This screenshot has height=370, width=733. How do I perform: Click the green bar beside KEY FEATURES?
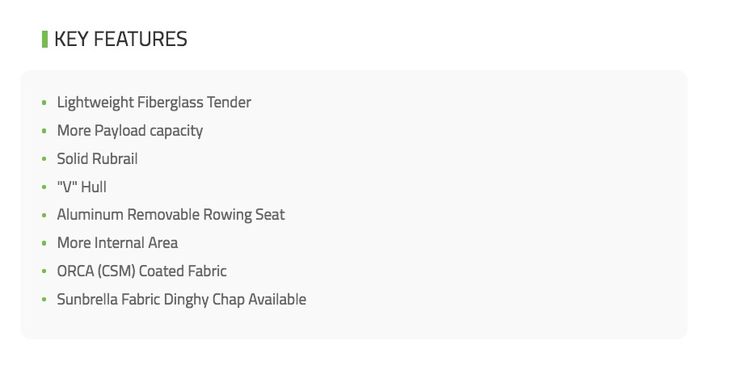[x=45, y=39]
